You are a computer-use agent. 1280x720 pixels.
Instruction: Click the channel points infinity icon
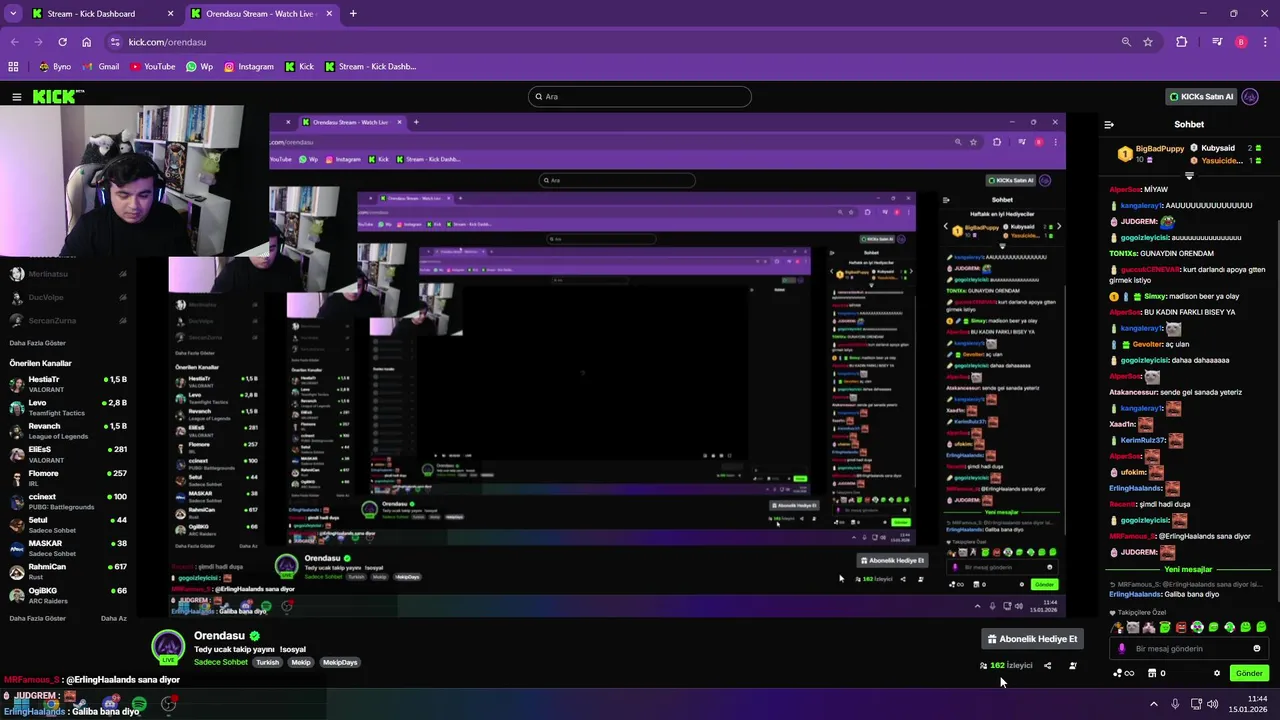point(1124,674)
